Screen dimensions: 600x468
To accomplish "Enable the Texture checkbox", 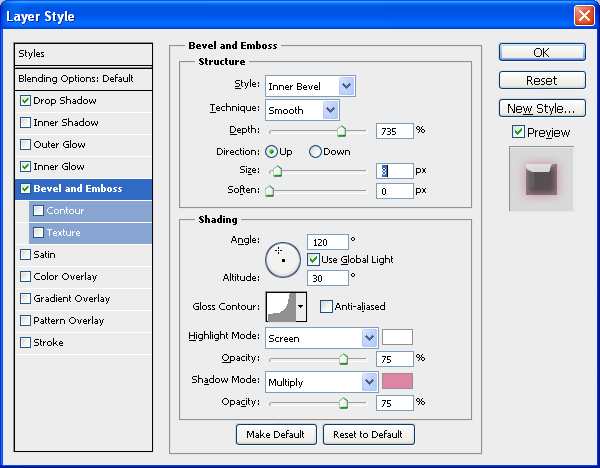I will click(38, 233).
